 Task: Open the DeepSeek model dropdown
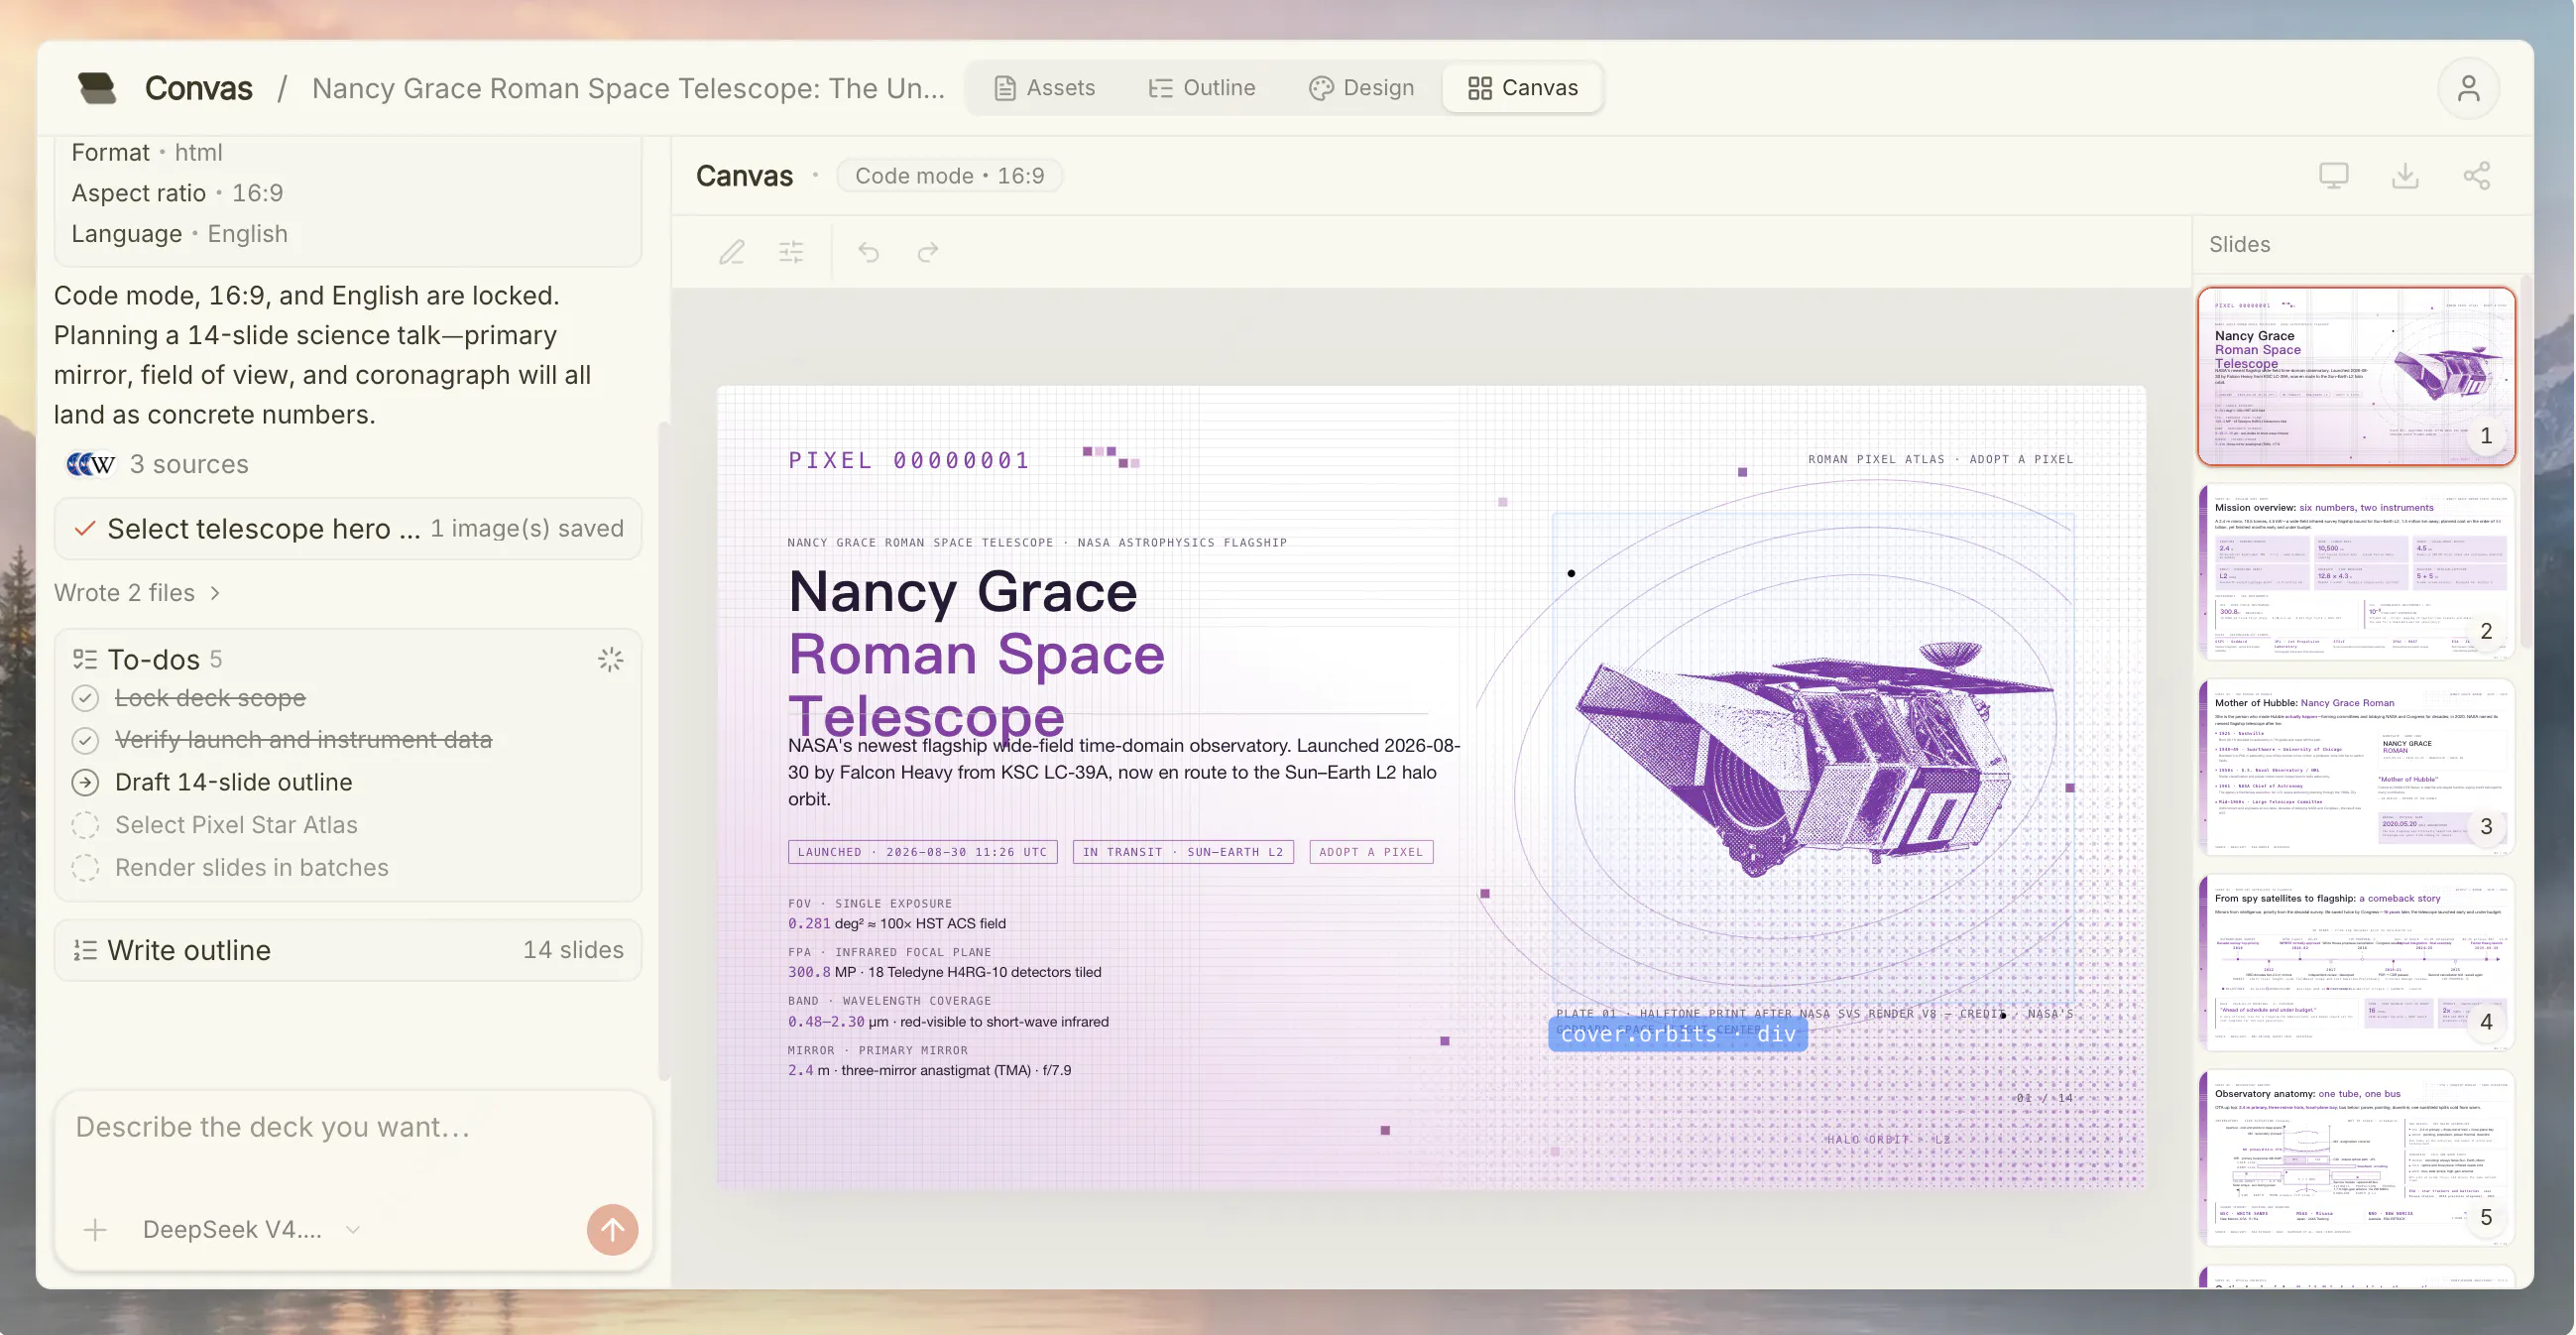click(x=251, y=1229)
